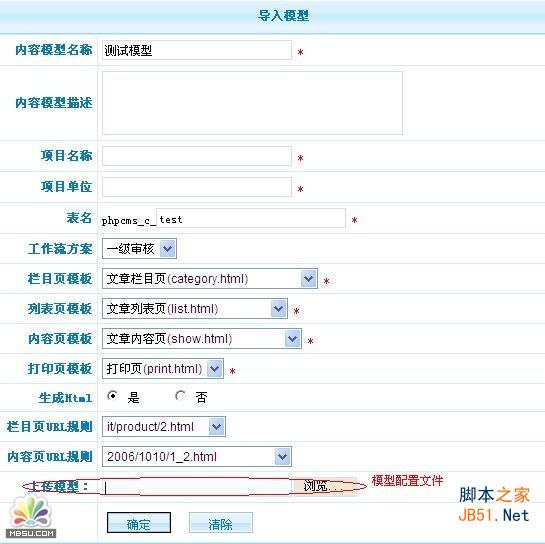Click the 上传模型 file path field

pos(197,487)
